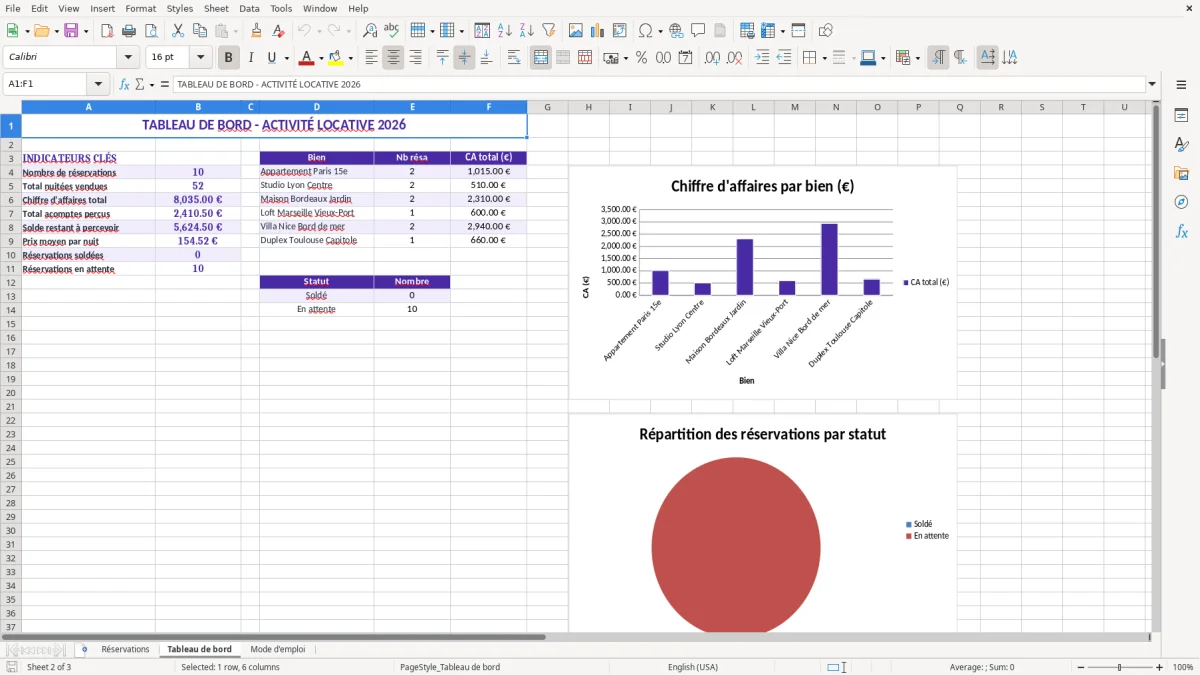Click the zoom in plus button
1200x675 pixels.
(1160, 667)
